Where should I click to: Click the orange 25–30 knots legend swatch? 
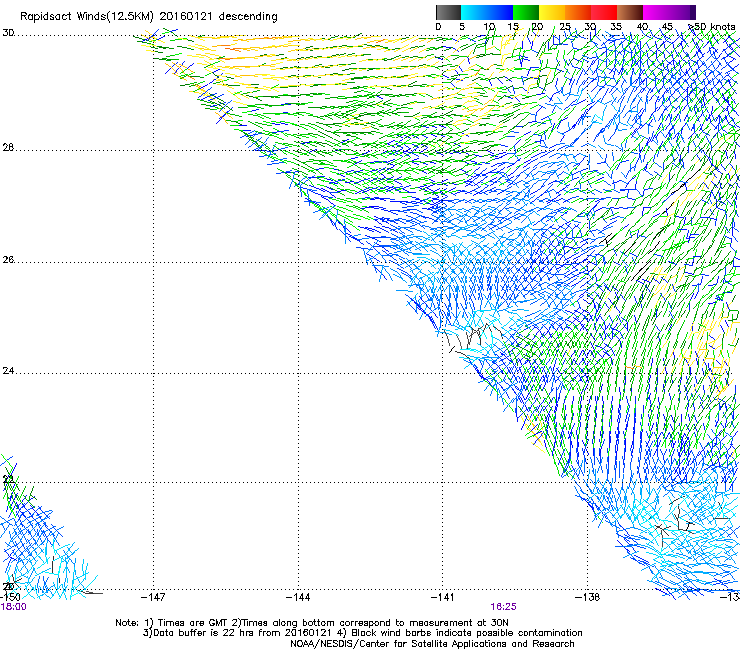pos(578,12)
